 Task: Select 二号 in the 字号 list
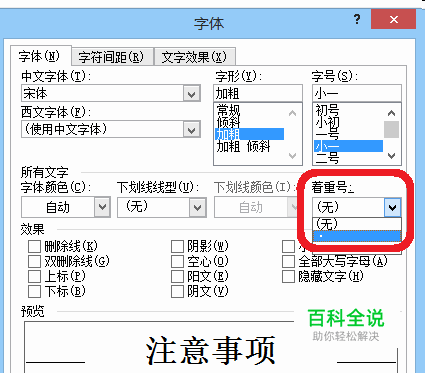(x=348, y=158)
